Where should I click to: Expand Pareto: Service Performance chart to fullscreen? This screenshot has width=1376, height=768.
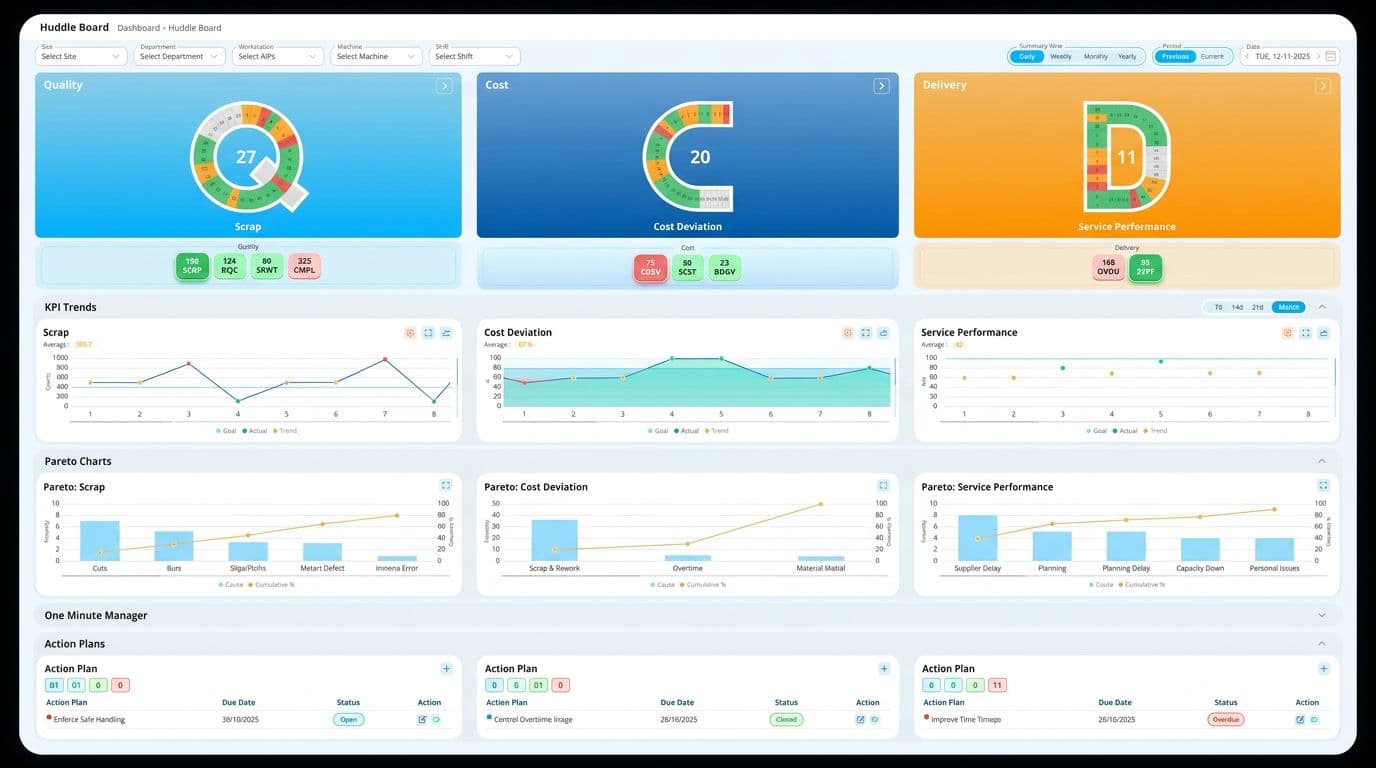[1324, 485]
